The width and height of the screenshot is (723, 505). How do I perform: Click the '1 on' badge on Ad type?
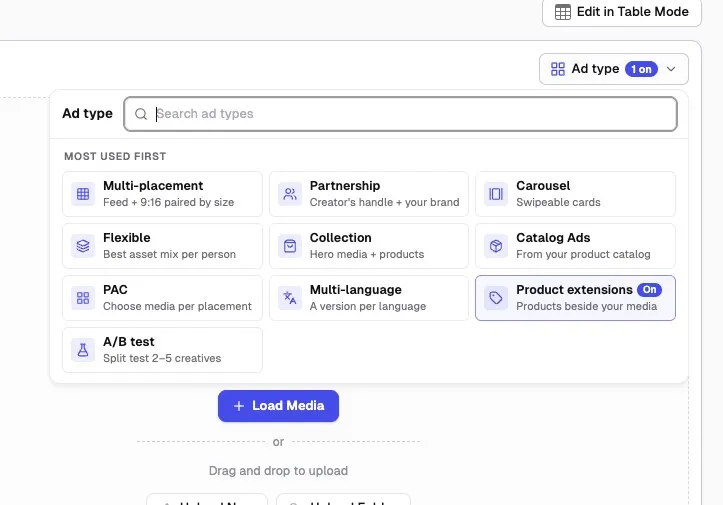click(x=641, y=69)
